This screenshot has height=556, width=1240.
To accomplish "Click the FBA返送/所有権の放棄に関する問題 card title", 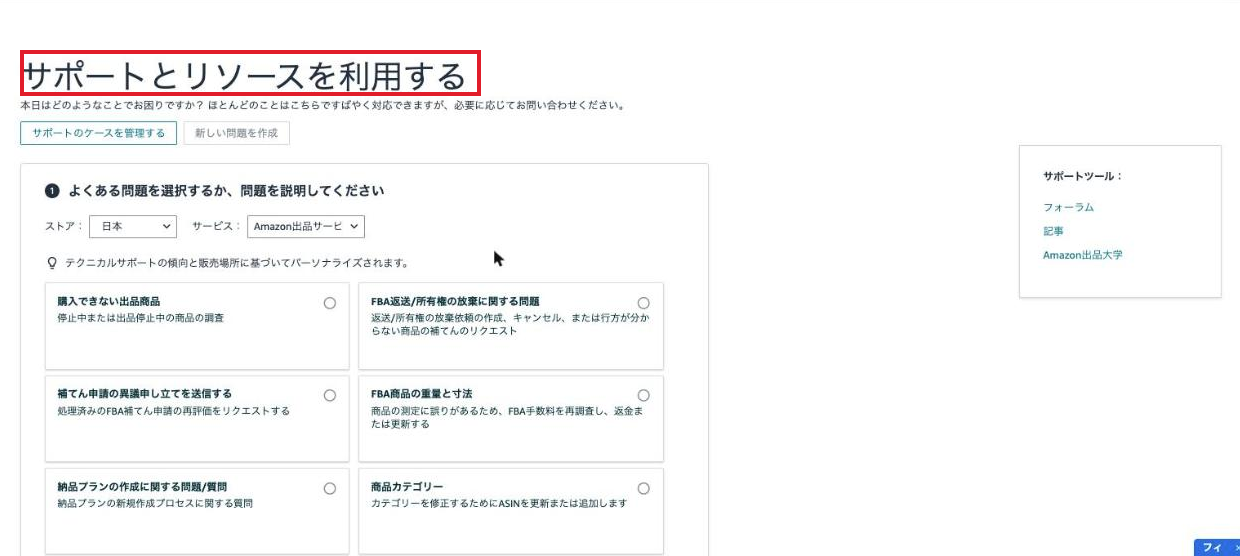I will [x=455, y=301].
